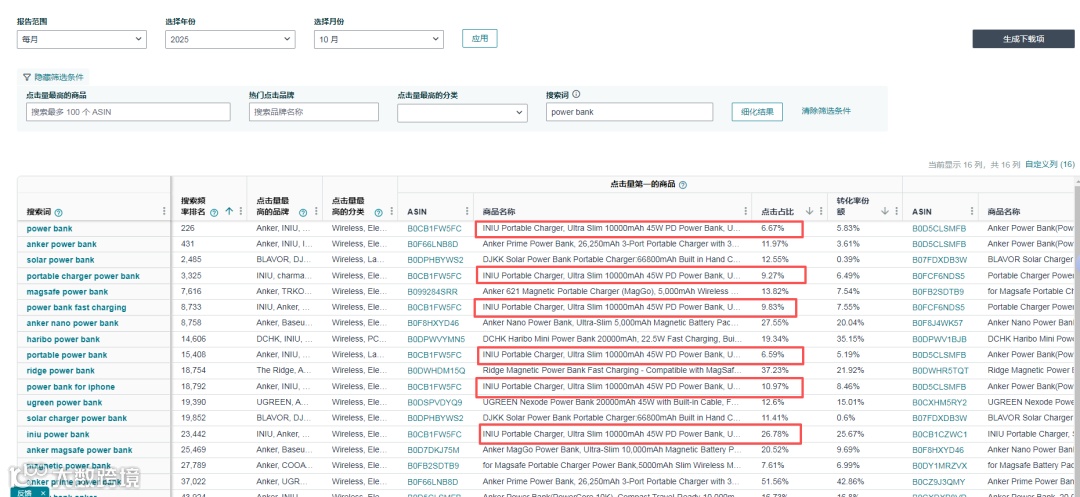Open search term link ugreen power bank
The image size is (1080, 497).
click(64, 403)
